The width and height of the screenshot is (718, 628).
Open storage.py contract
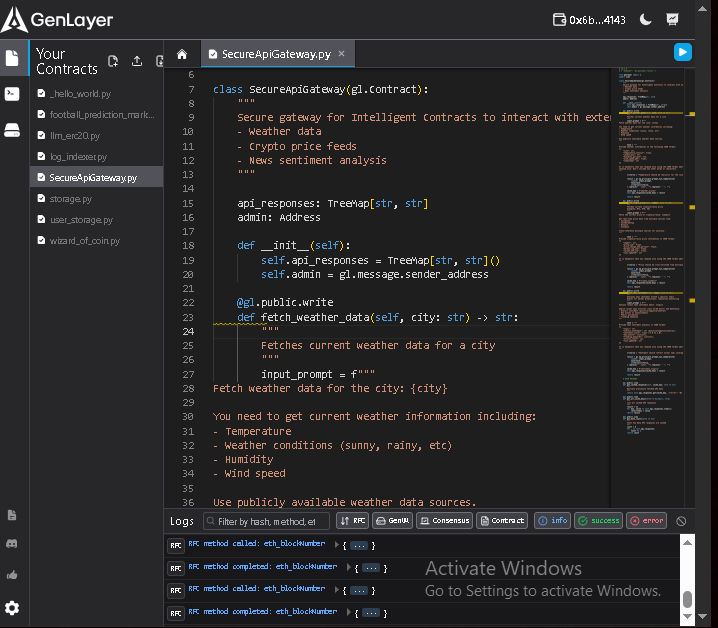click(97, 199)
